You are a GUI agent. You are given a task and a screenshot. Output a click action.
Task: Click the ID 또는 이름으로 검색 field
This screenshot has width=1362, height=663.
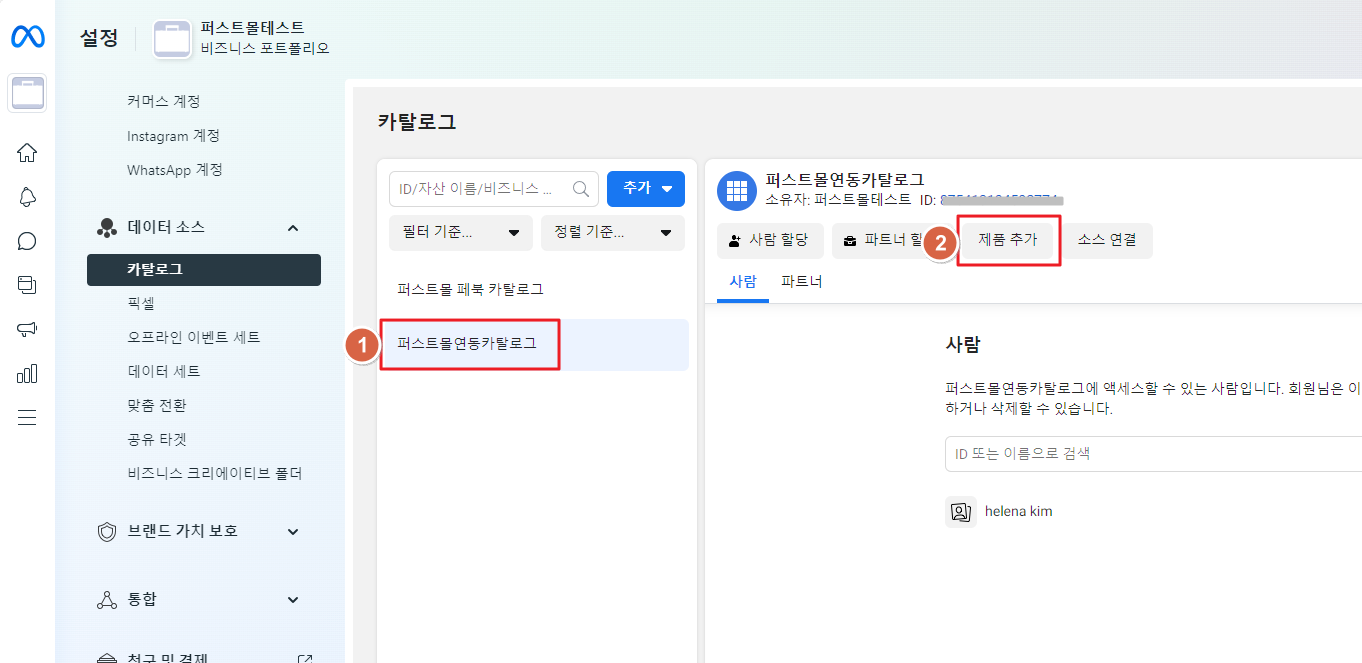1153,454
